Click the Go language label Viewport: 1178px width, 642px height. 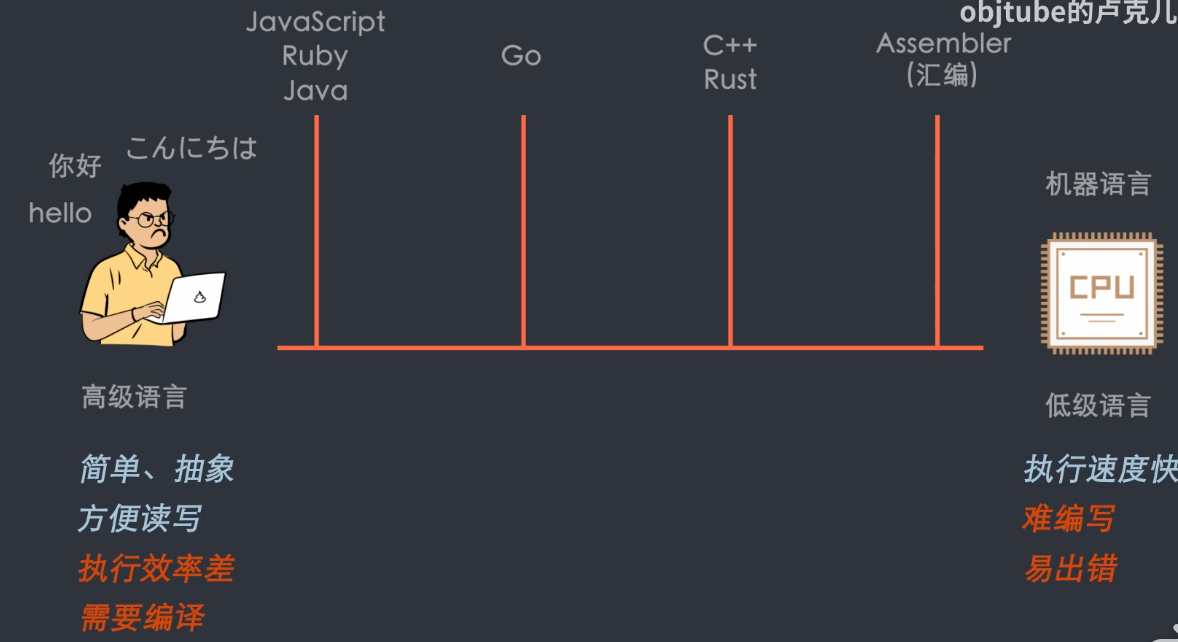click(521, 56)
